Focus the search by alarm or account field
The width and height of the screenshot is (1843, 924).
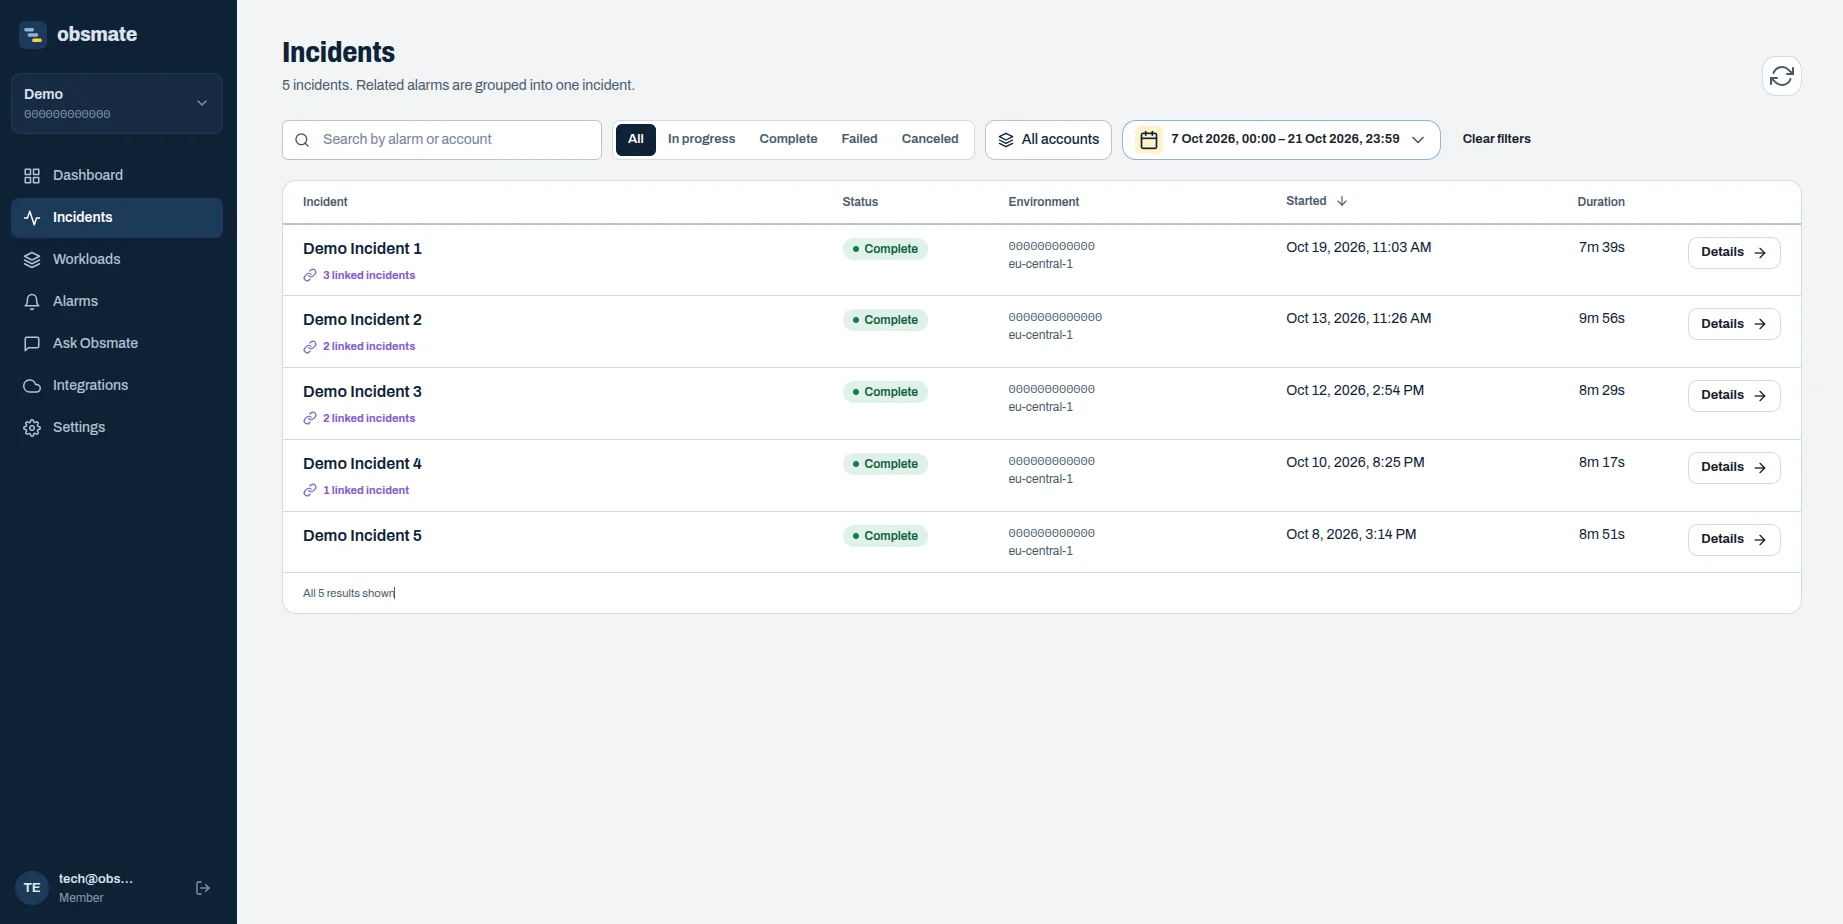click(442, 140)
